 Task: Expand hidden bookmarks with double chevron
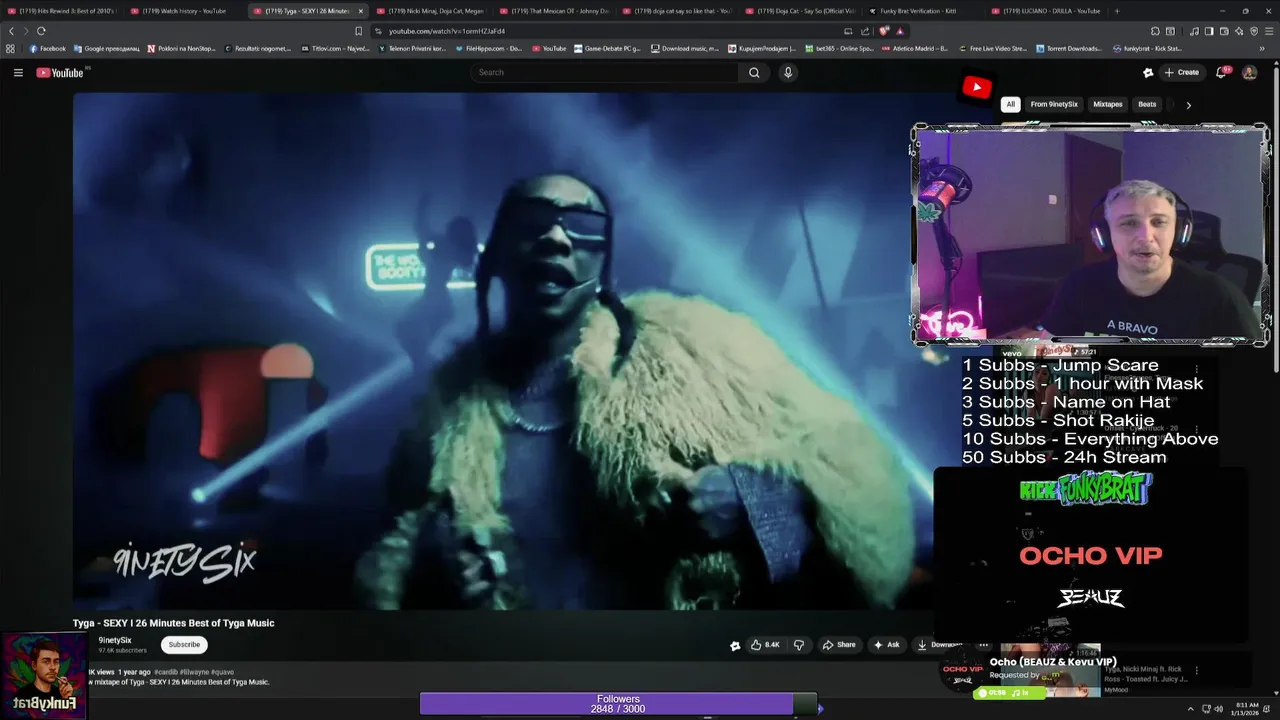point(1262,48)
